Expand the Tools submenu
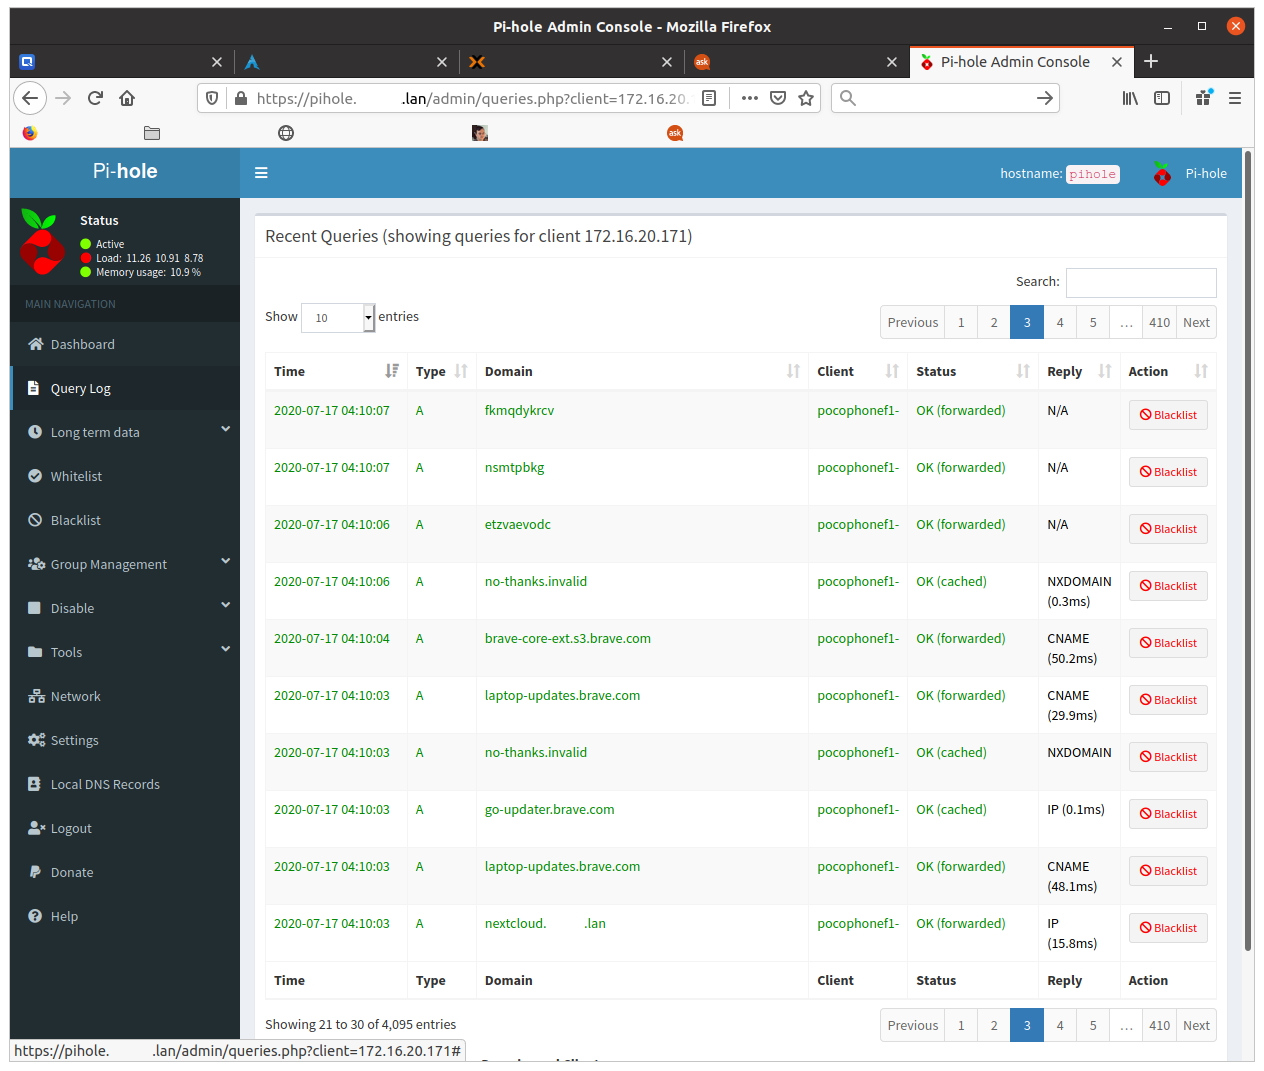 (x=125, y=652)
